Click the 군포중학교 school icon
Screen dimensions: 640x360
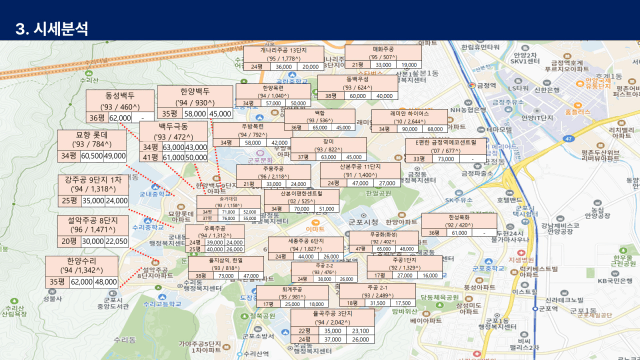coord(488,262)
